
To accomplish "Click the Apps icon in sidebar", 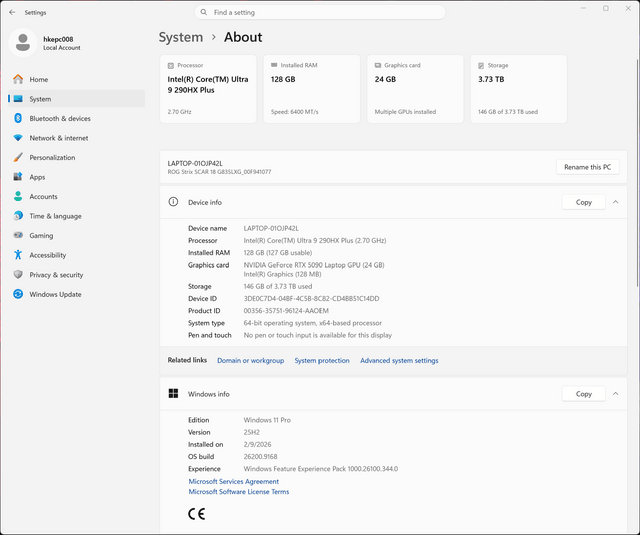I will point(18,177).
